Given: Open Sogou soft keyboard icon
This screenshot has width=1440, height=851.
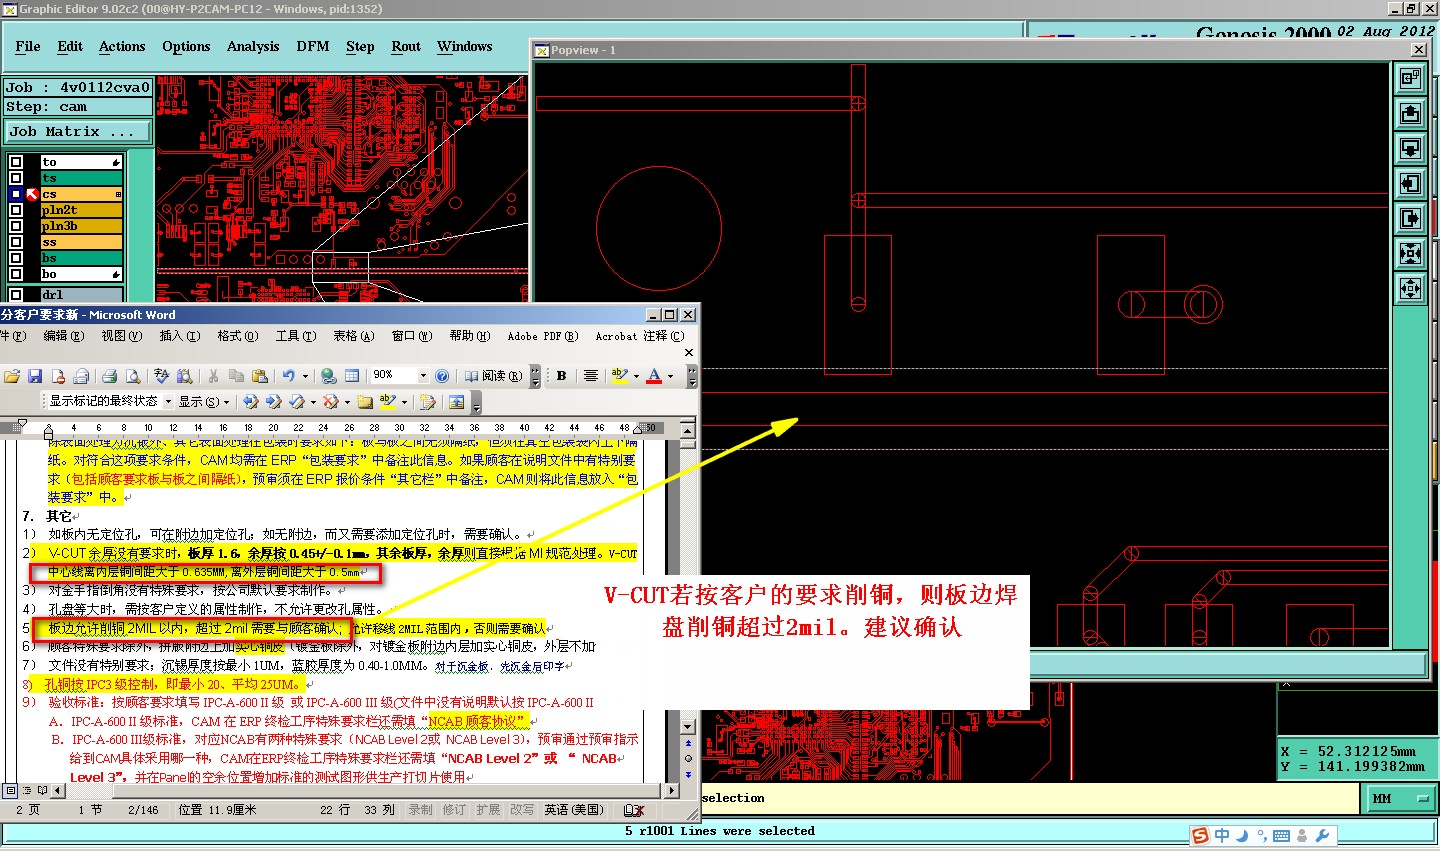Looking at the screenshot, I should point(1281,836).
